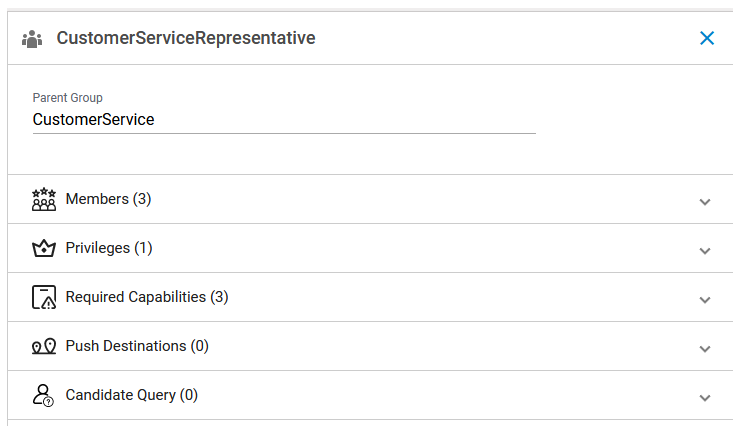Select the Privileges (1) label
This screenshot has height=440, width=753.
(109, 248)
